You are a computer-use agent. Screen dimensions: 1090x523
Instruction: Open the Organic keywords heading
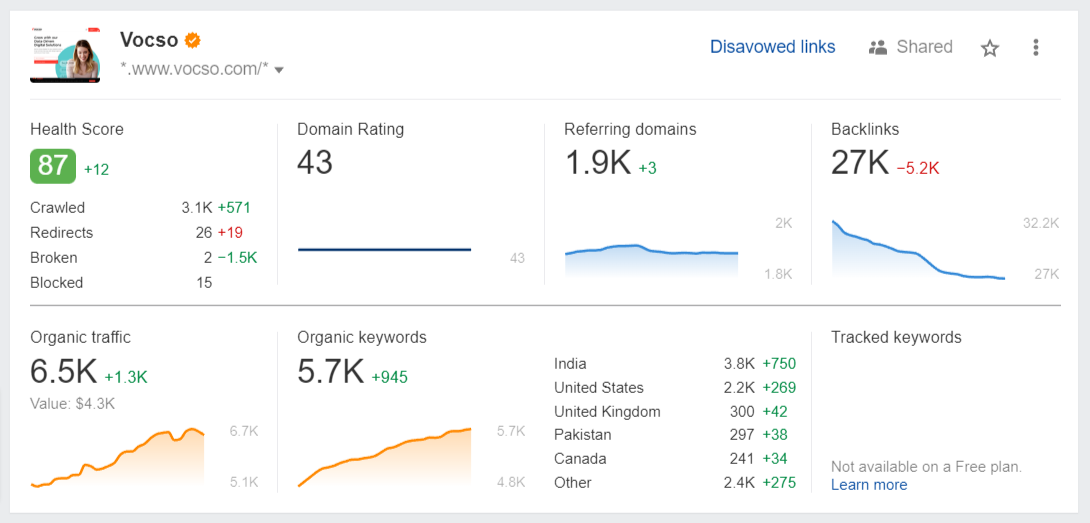(x=361, y=337)
